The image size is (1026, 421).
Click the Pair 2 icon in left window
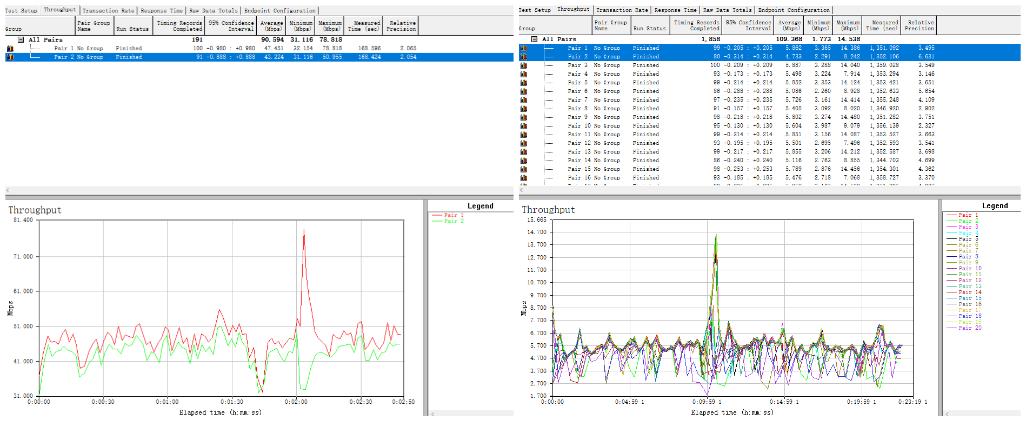click(10, 57)
